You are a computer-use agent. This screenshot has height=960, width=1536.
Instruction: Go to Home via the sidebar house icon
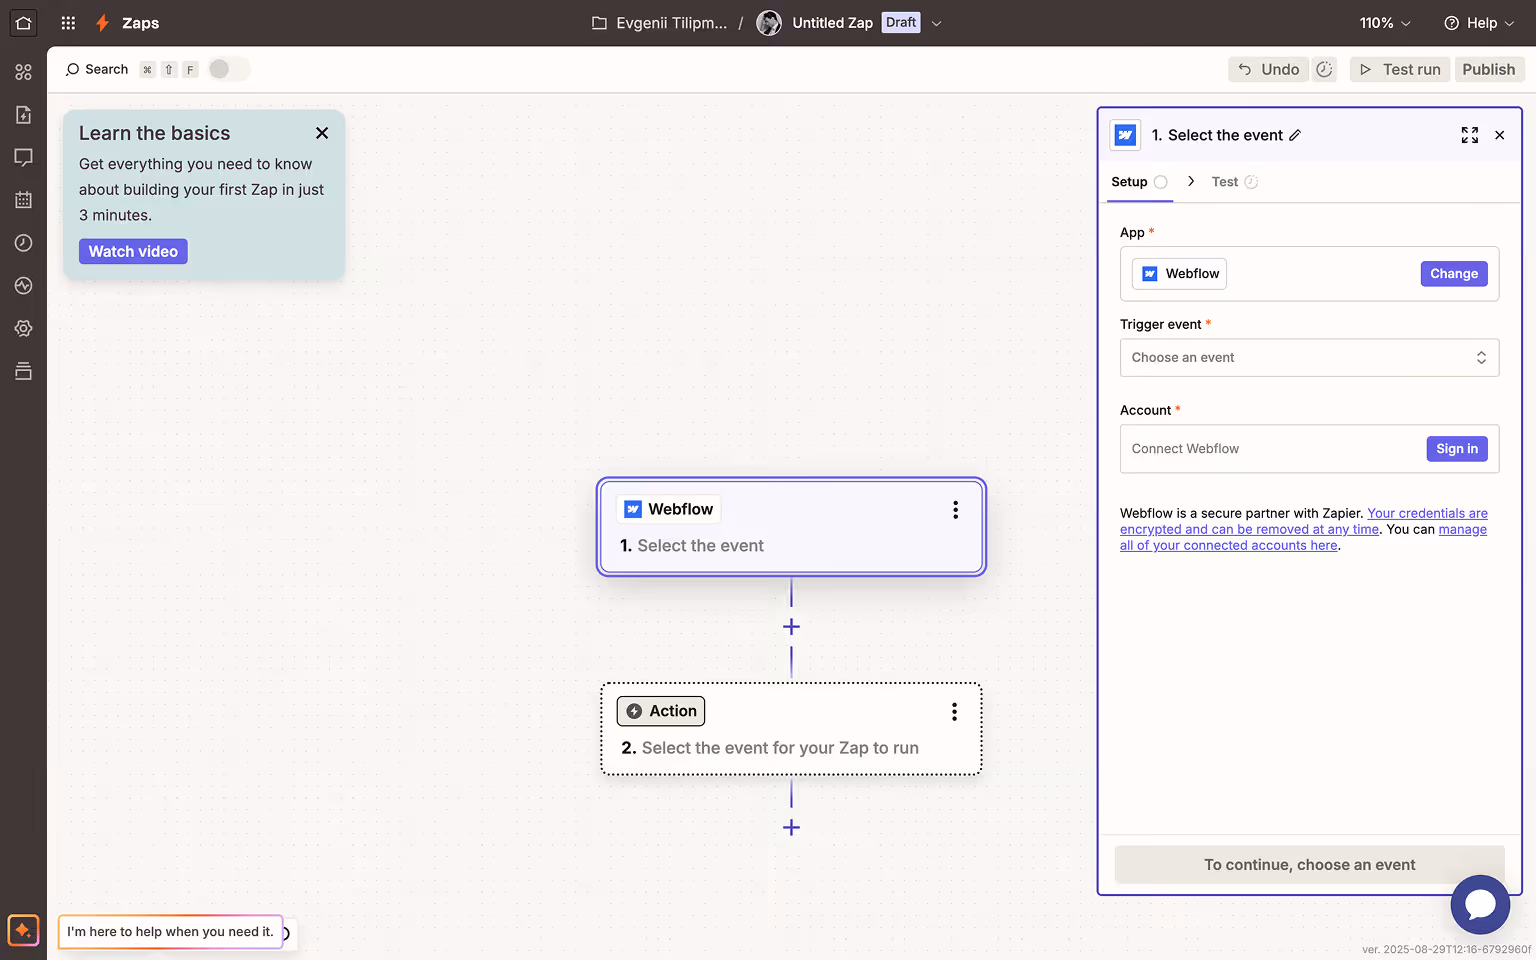click(x=23, y=22)
